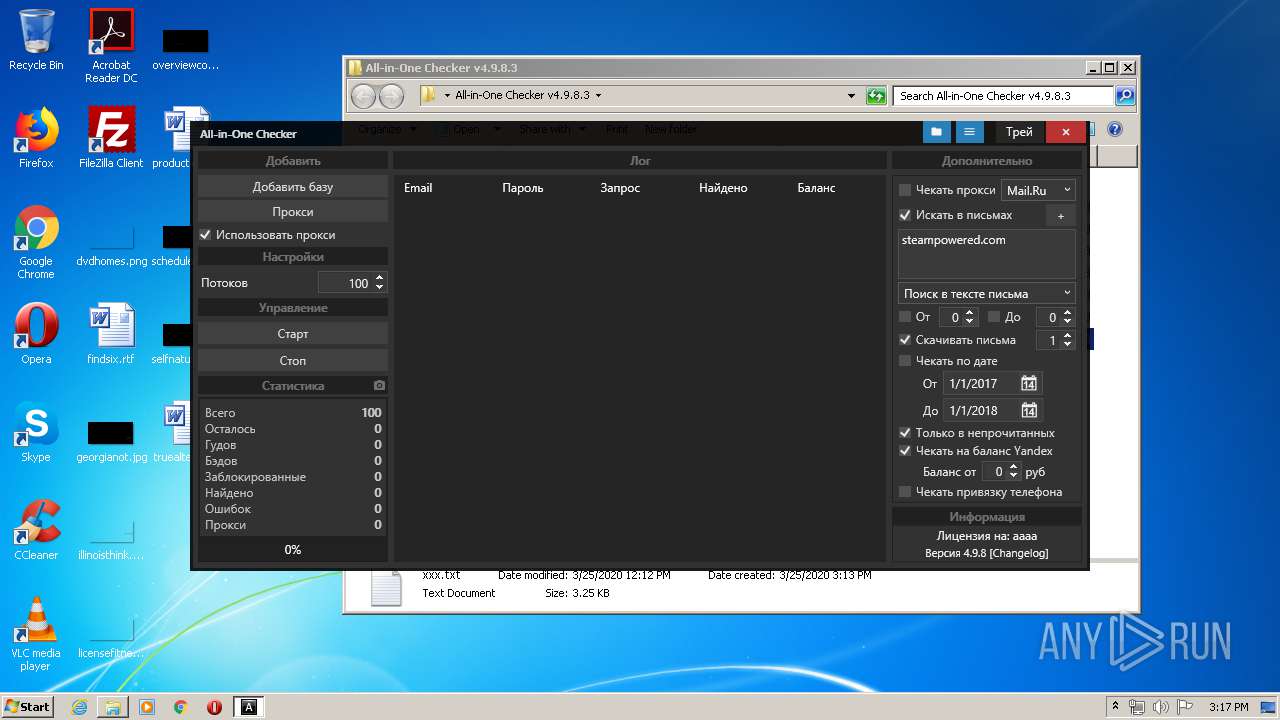The width and height of the screenshot is (1280, 720).
Task: Click the Добавить базу button
Action: coord(293,187)
